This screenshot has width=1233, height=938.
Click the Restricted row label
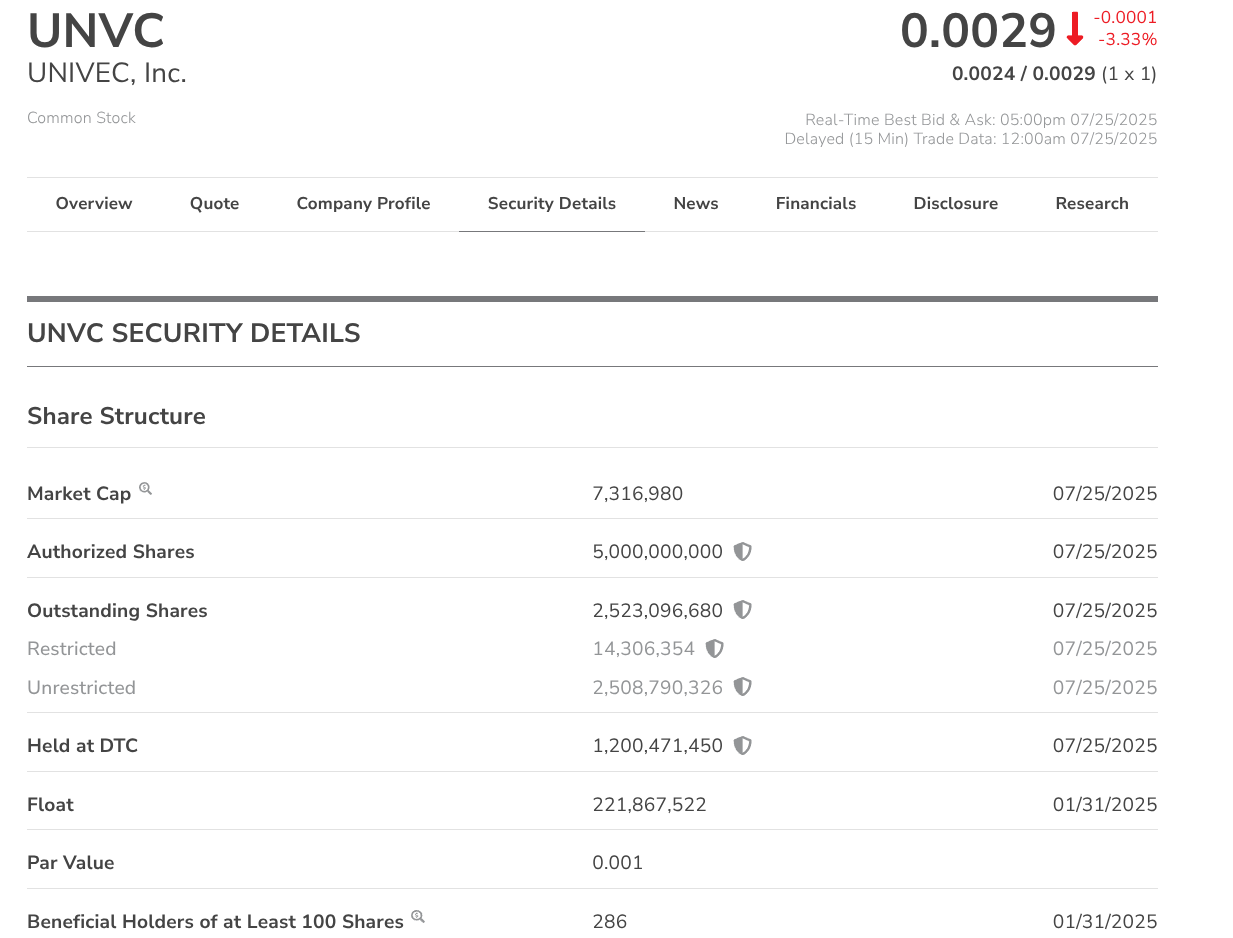(x=72, y=649)
